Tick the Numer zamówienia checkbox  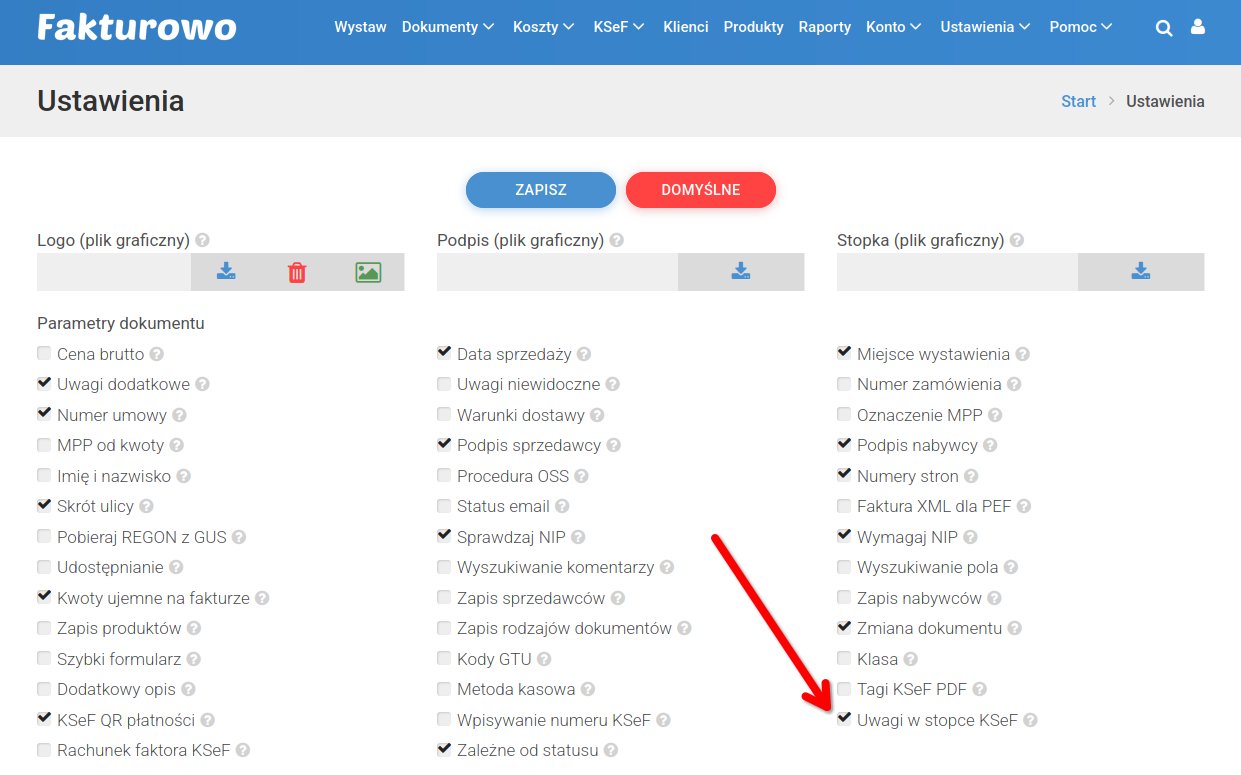844,383
